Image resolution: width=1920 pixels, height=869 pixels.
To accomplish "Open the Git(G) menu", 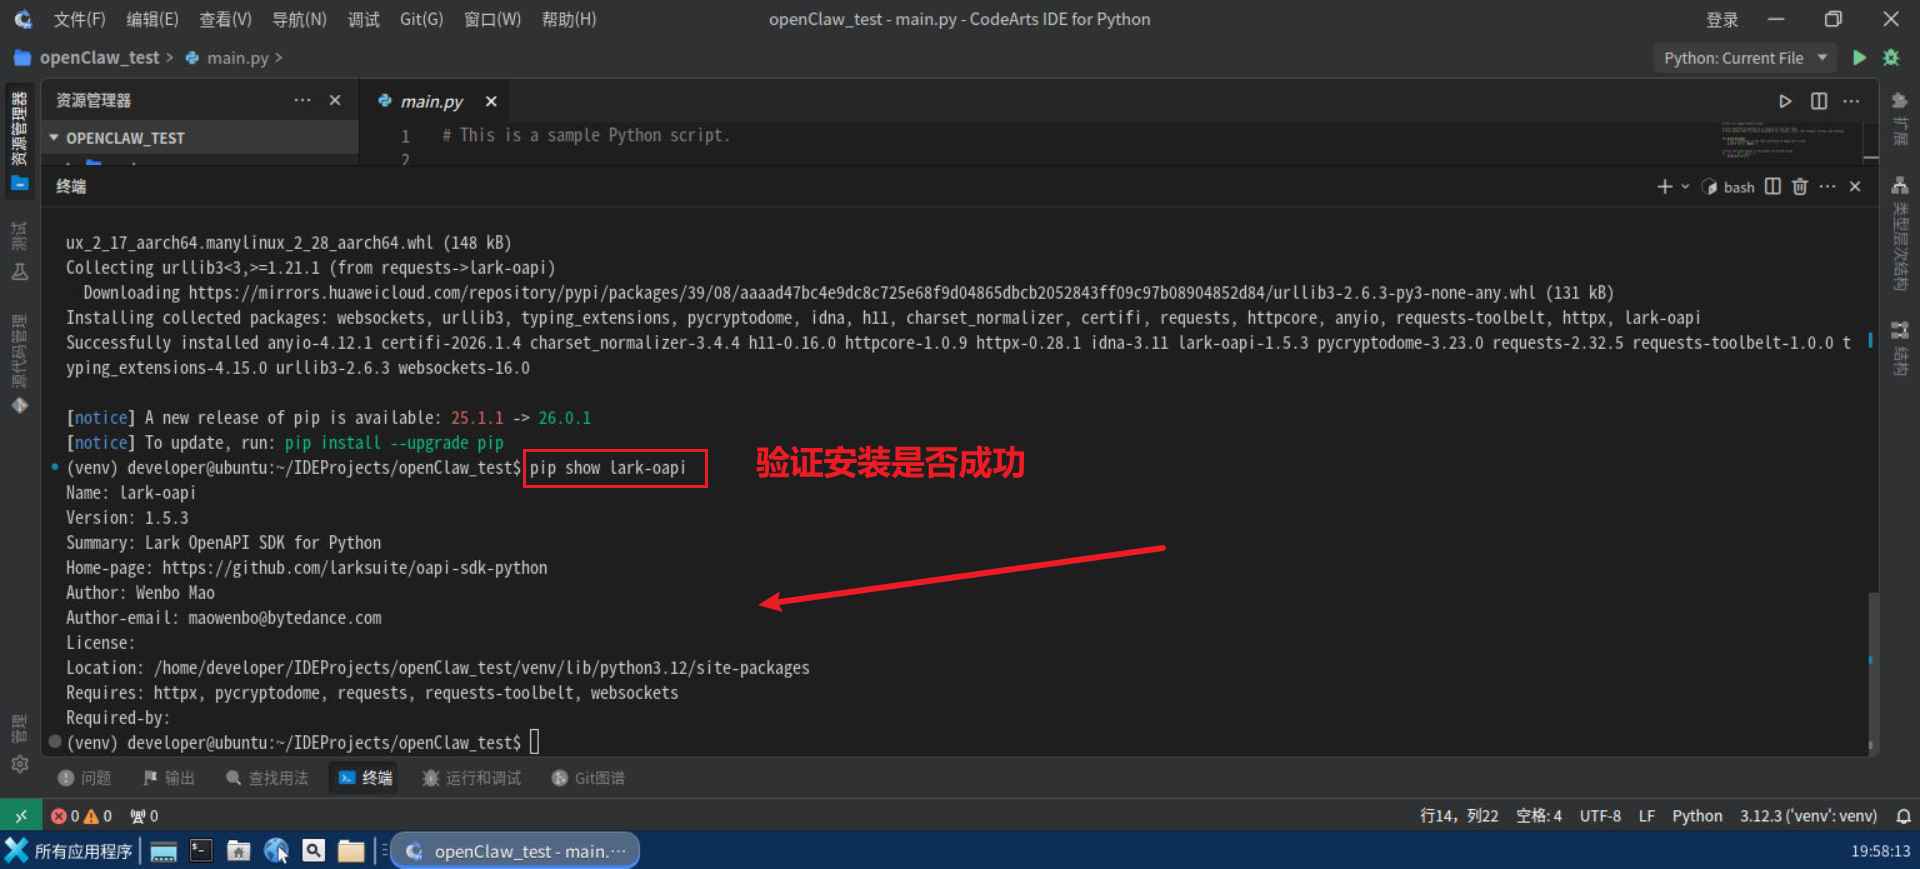I will 421,19.
